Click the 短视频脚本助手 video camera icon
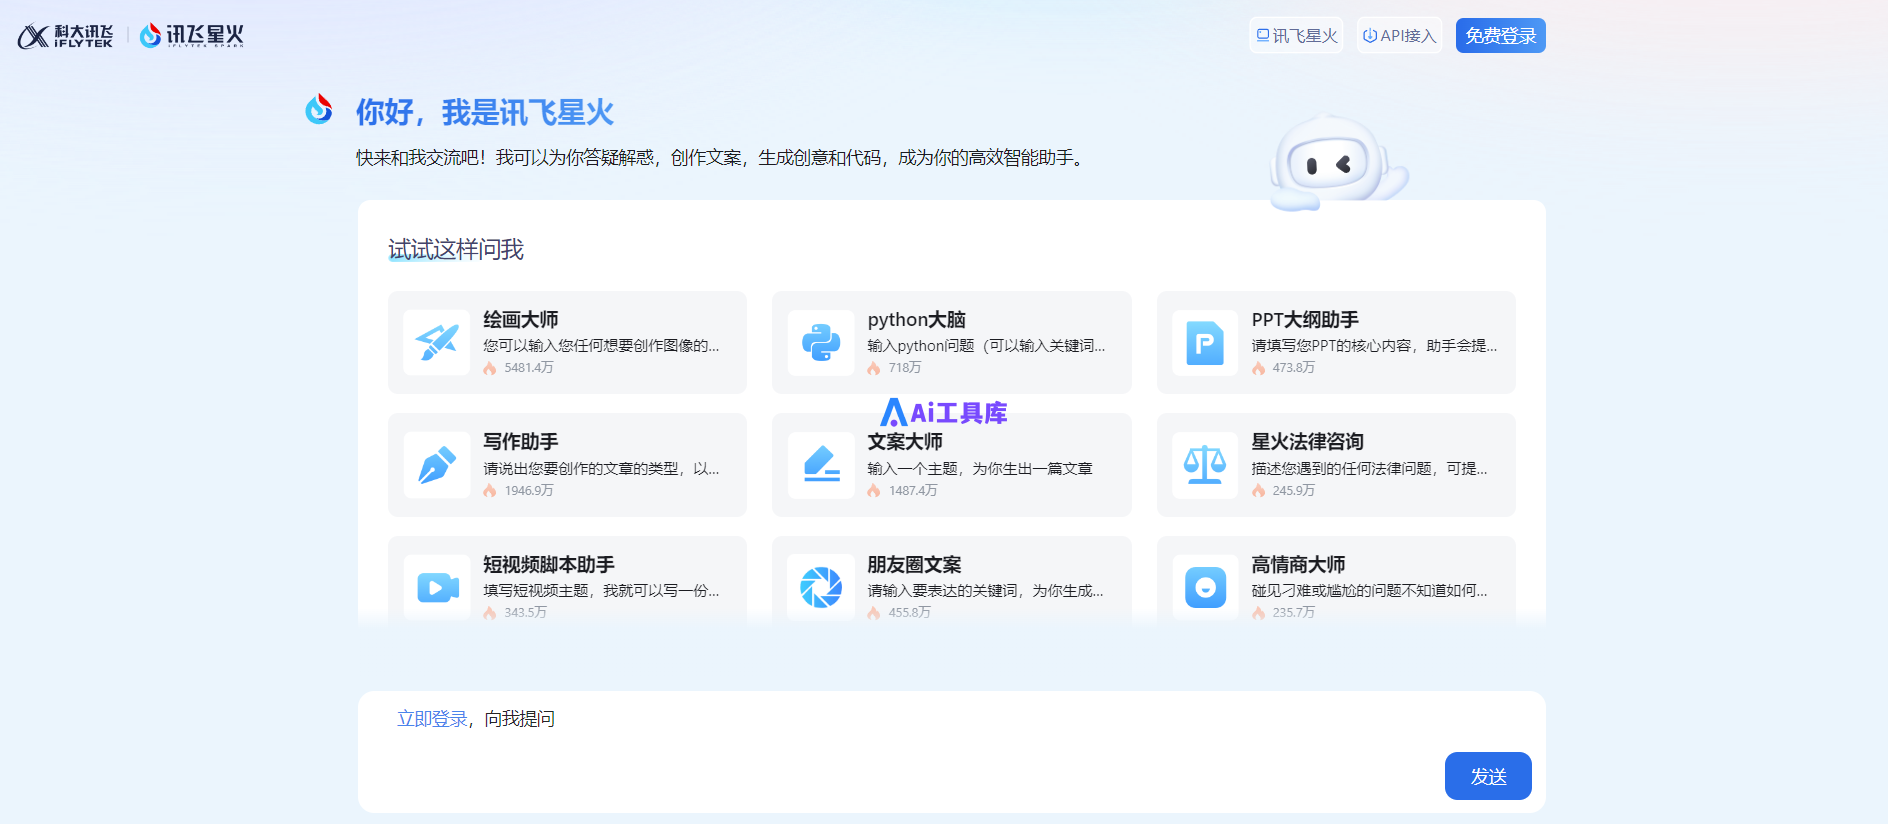 point(437,587)
